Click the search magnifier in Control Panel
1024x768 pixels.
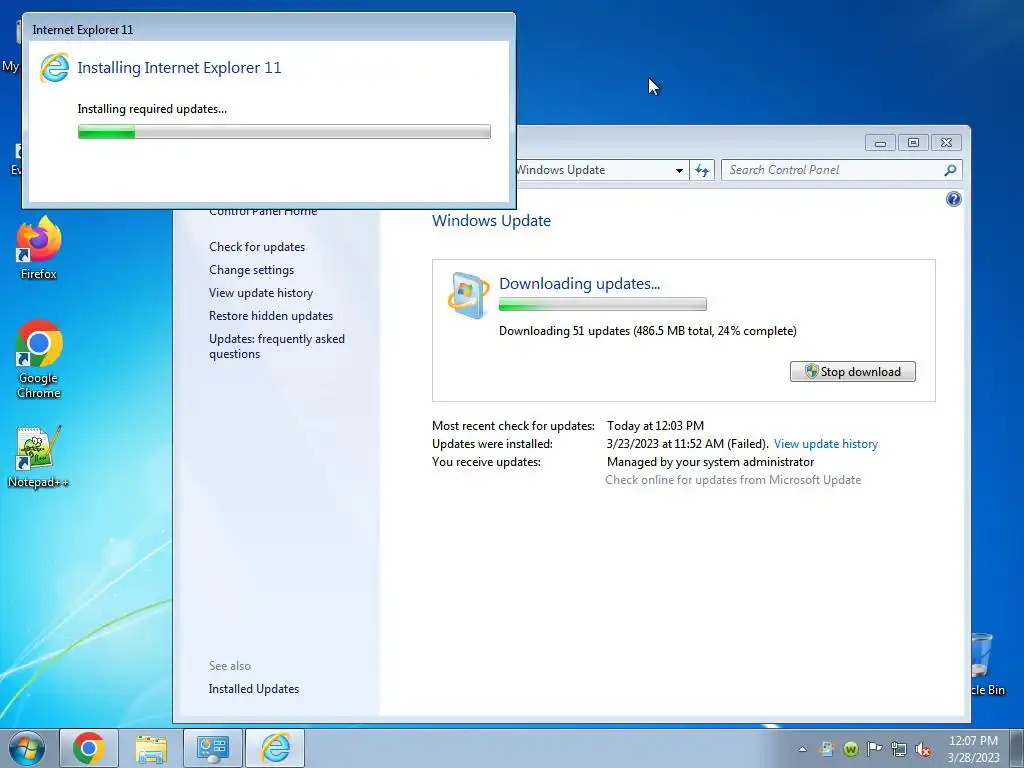950,170
